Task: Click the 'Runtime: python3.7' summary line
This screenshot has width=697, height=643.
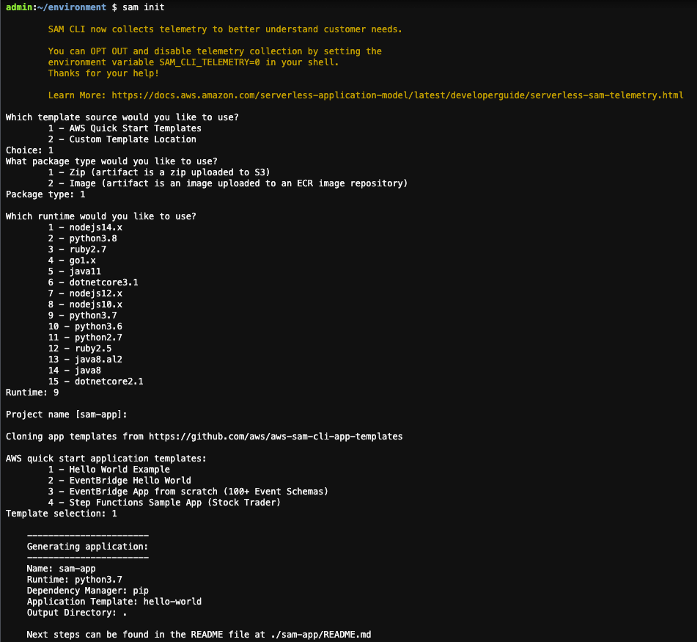Action: point(74,580)
